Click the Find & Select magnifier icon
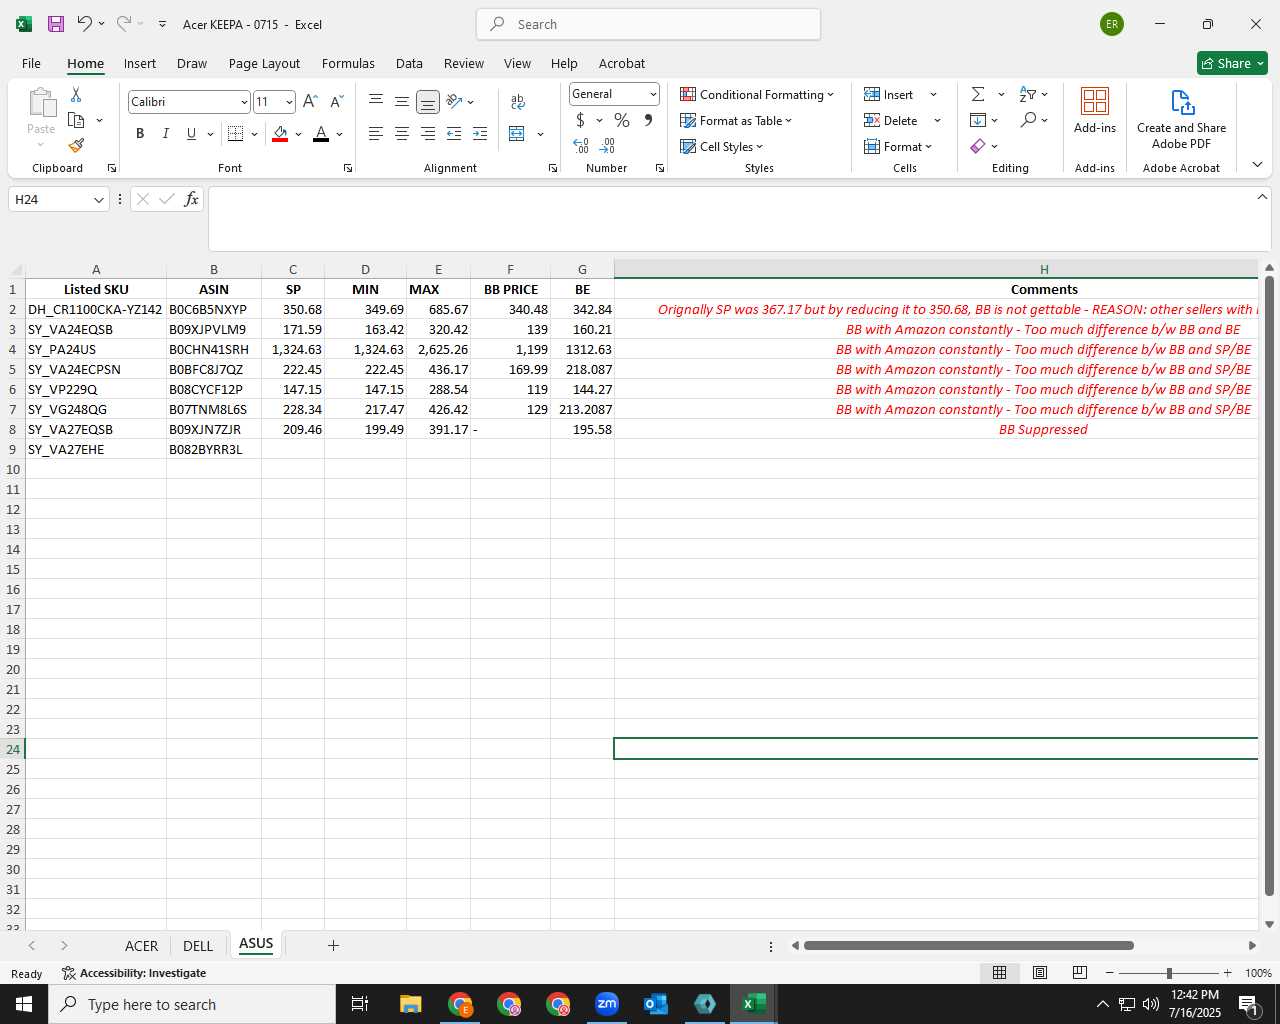Image resolution: width=1280 pixels, height=1024 pixels. pyautogui.click(x=1028, y=120)
